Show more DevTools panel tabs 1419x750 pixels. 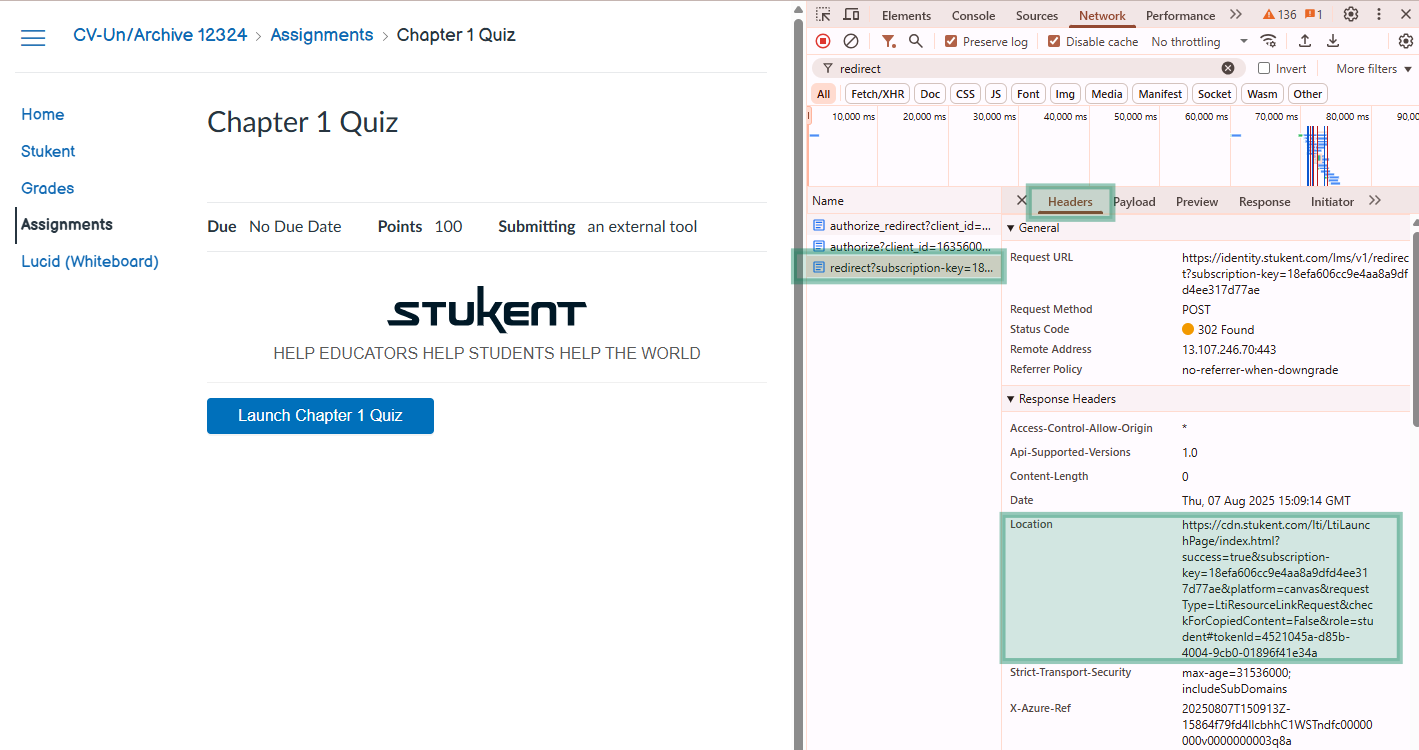[x=1236, y=15]
